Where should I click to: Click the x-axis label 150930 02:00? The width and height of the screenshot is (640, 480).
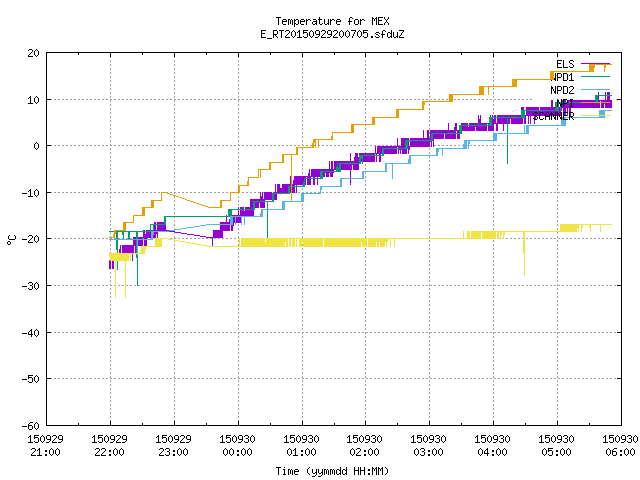364,446
